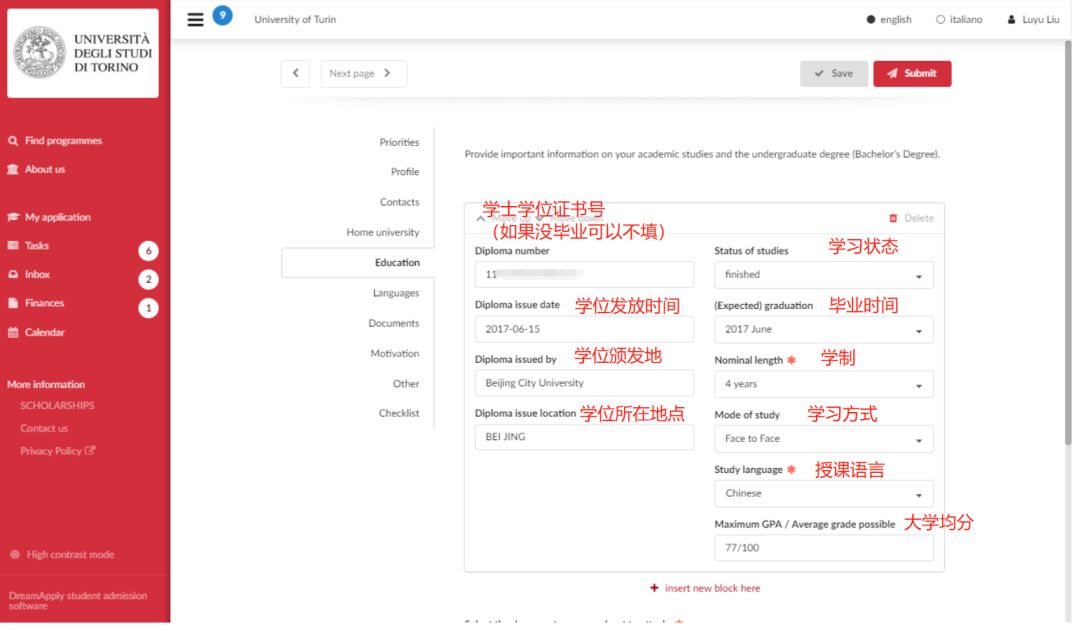This screenshot has width=1080, height=639.
Task: Open the Mode of study dropdown
Action: click(824, 439)
